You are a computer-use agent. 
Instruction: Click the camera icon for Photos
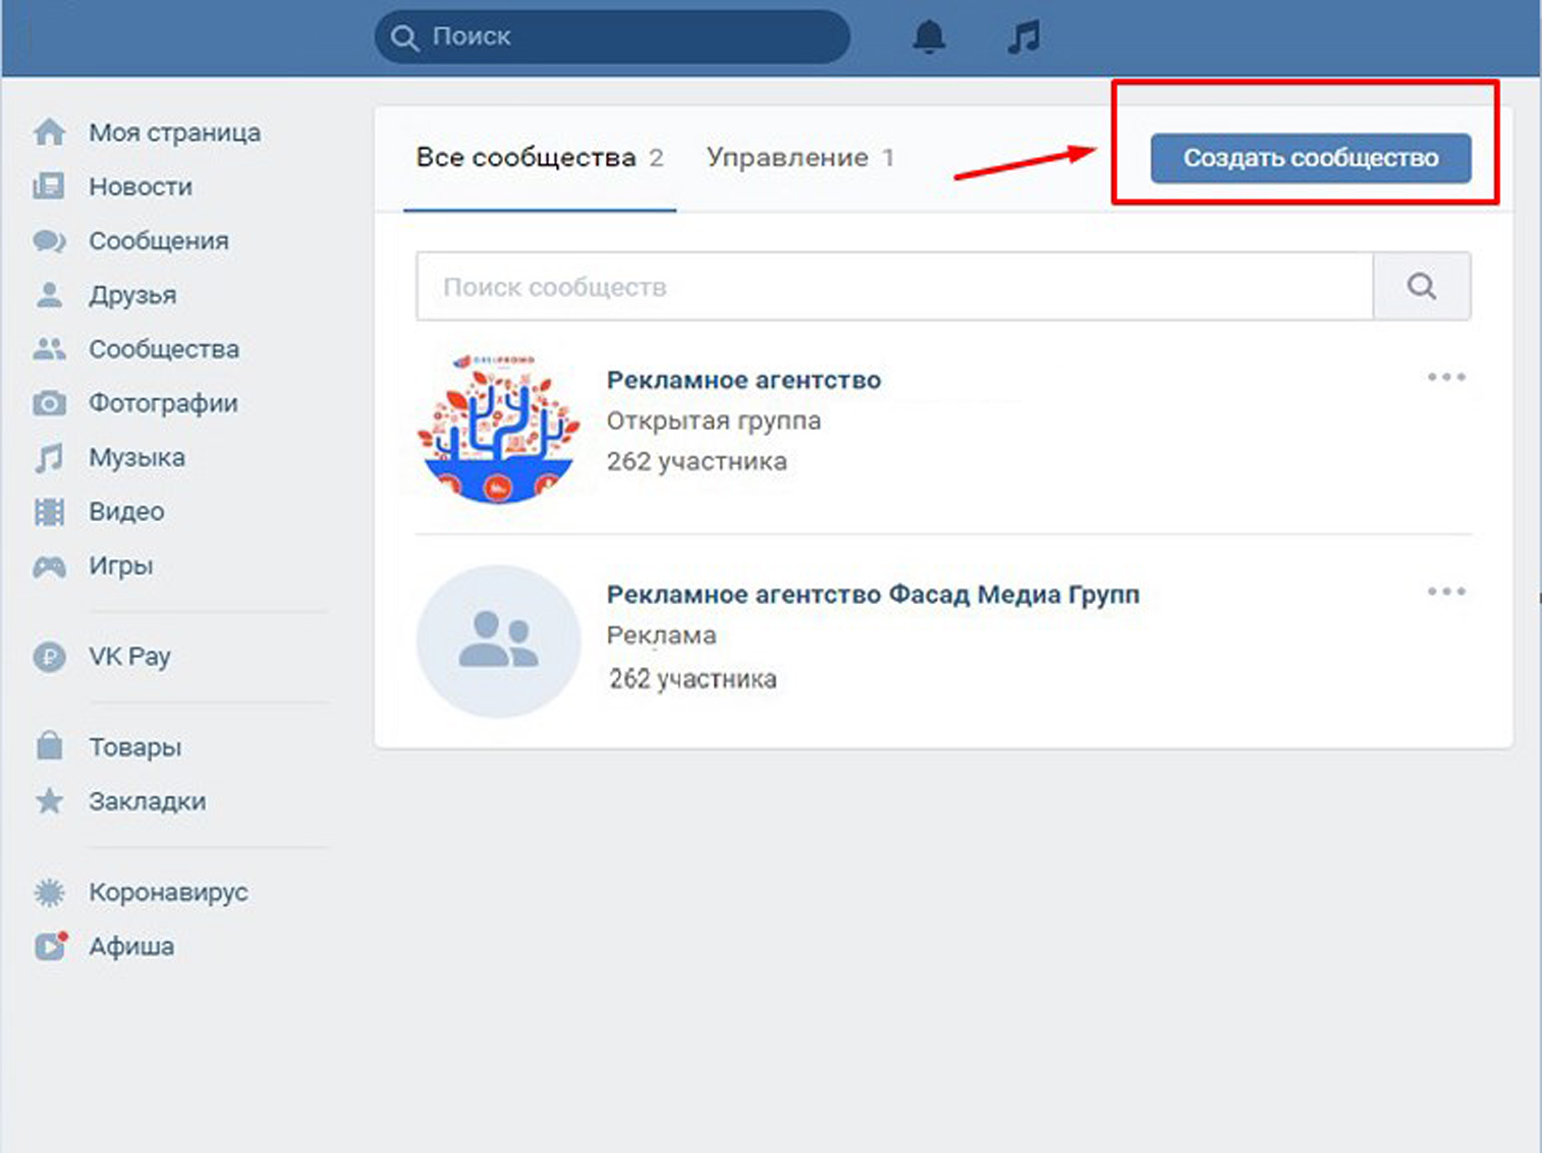pyautogui.click(x=49, y=404)
